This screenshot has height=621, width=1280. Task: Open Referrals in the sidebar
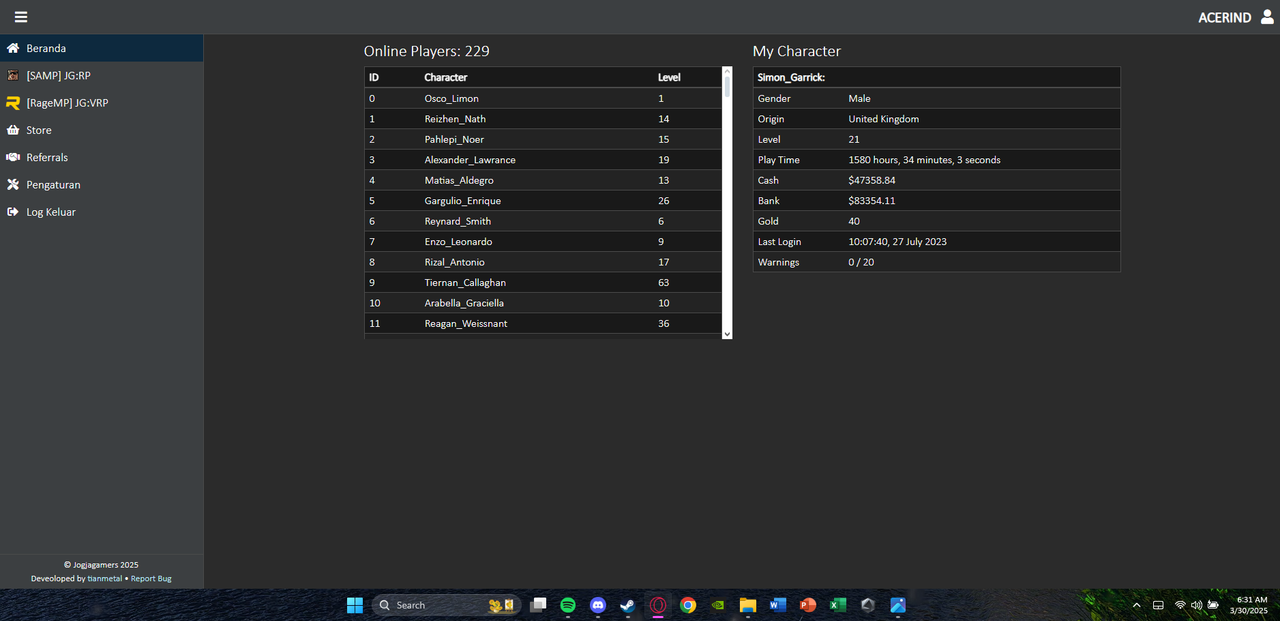coord(102,157)
